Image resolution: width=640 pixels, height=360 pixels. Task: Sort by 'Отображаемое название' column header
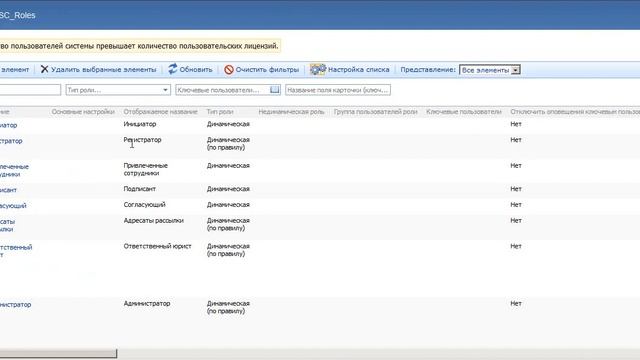pyautogui.click(x=160, y=111)
